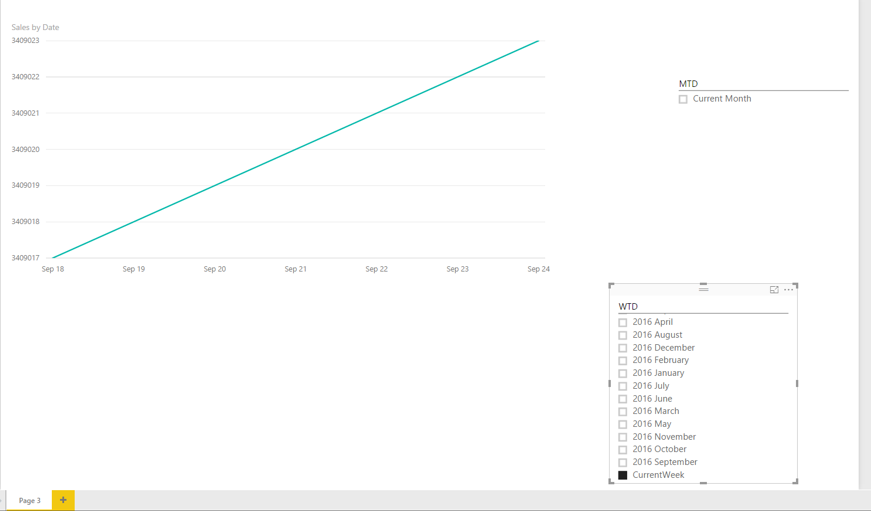Tick the 2016 December checkbox
Viewport: 871px width, 511px height.
623,348
